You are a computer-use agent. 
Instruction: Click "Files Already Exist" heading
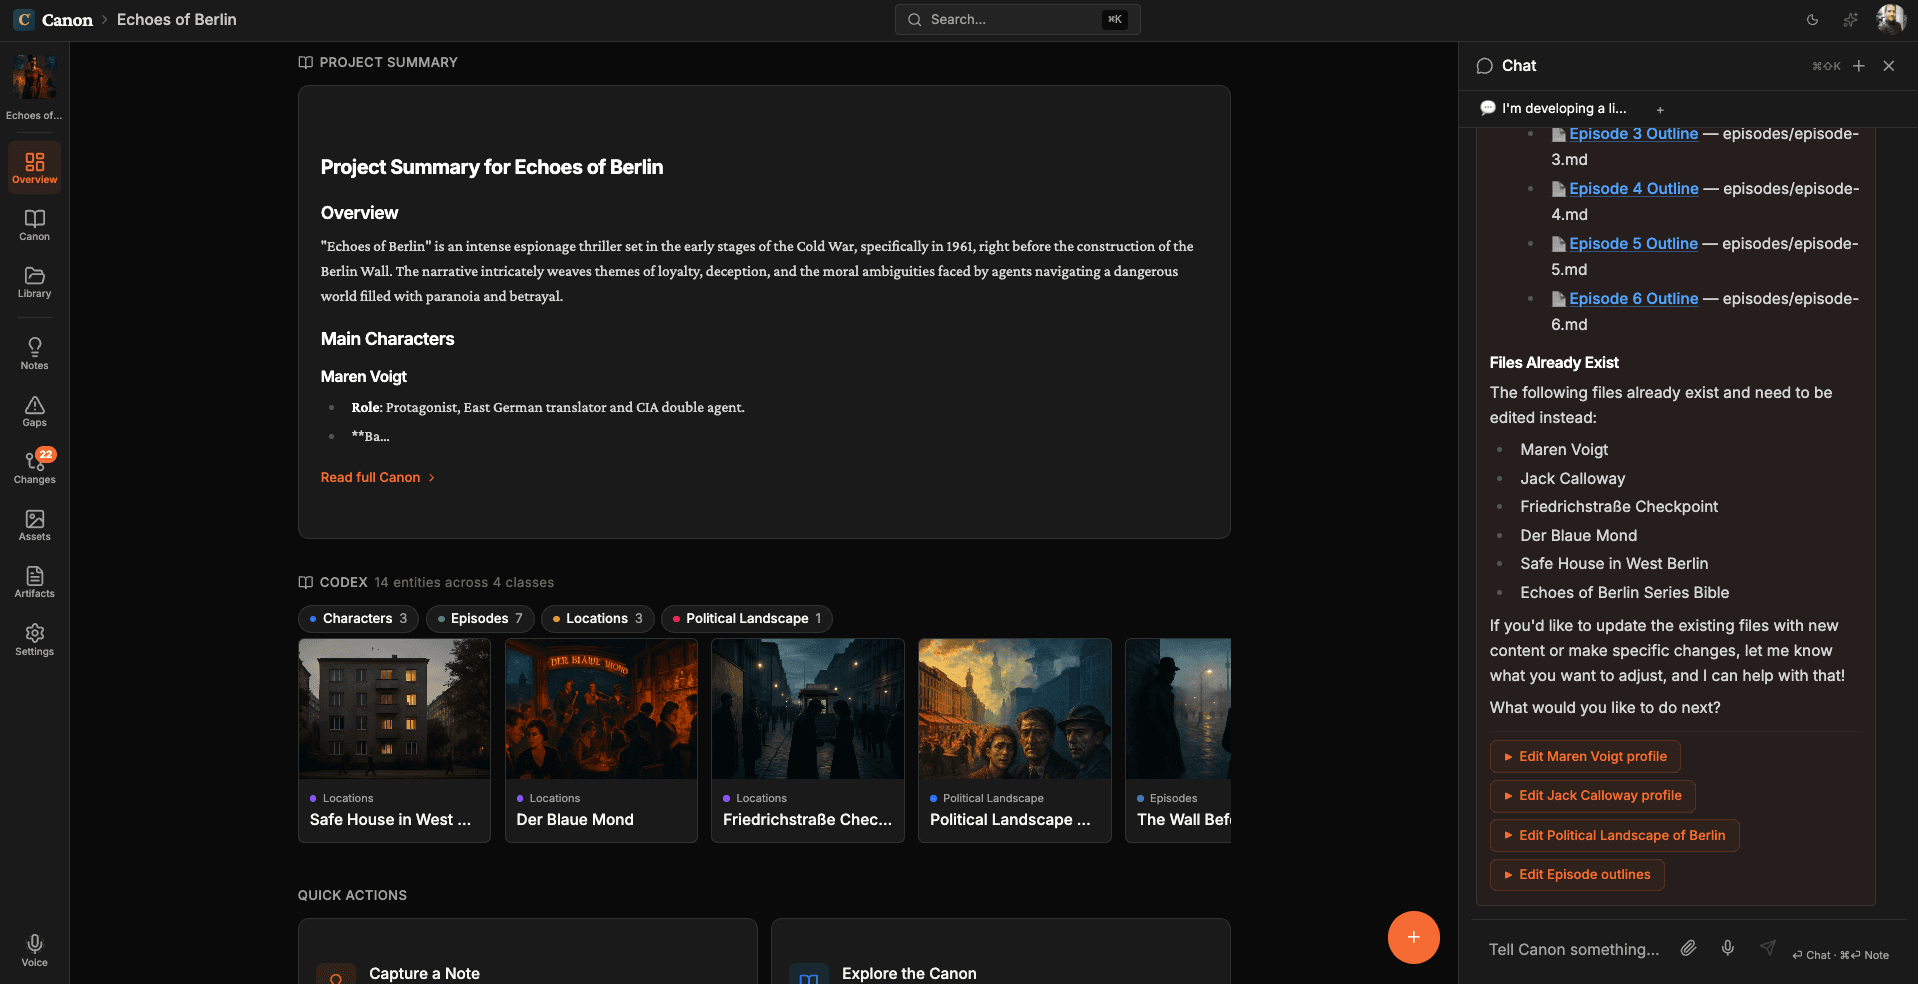1554,363
